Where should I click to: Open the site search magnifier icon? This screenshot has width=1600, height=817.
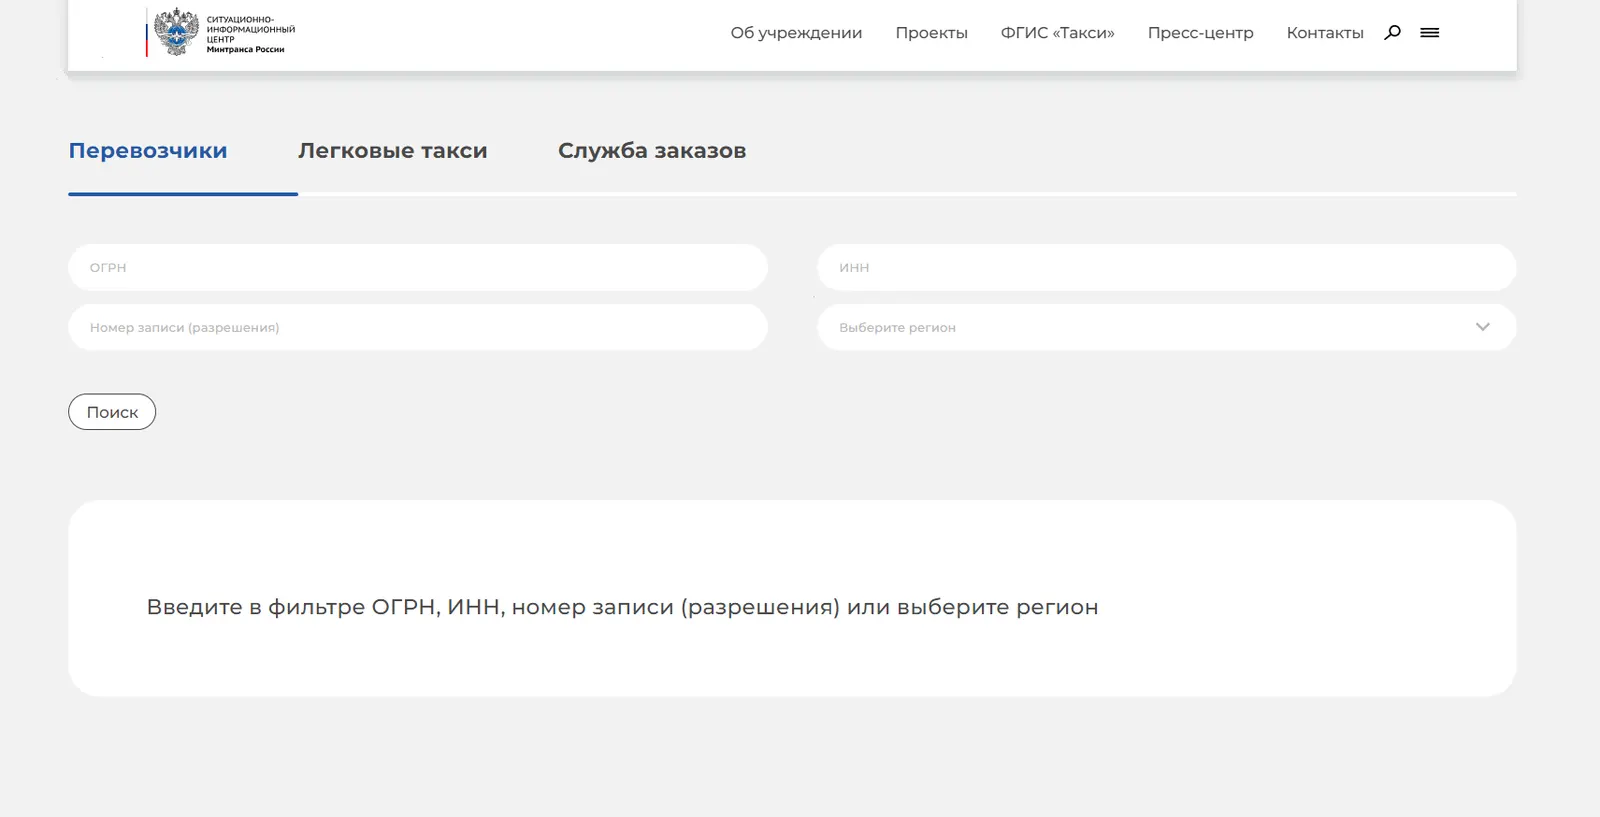tap(1392, 33)
